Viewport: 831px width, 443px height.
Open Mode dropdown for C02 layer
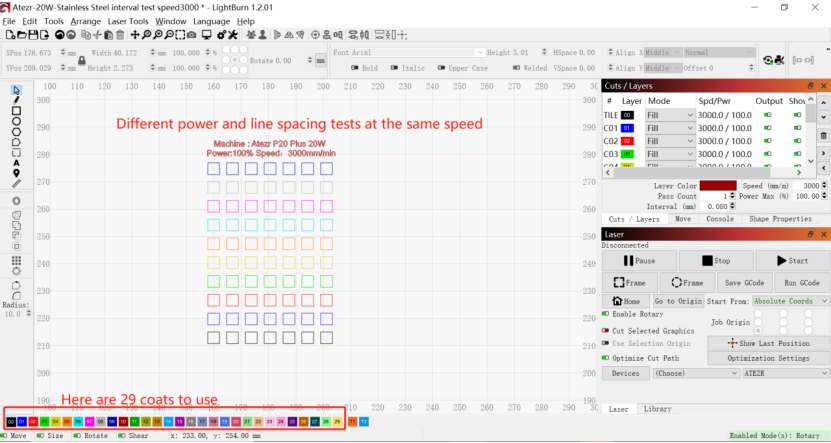(670, 141)
